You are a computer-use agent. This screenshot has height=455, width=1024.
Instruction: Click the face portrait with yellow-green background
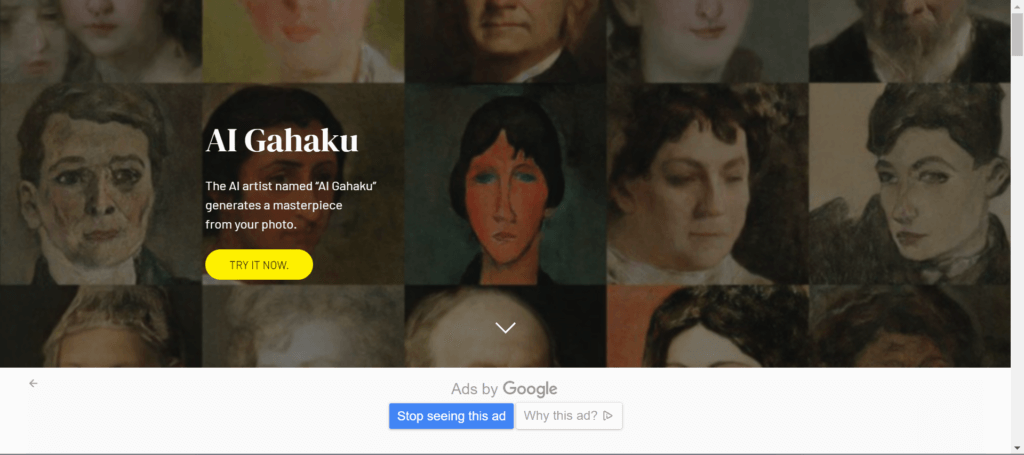(x=303, y=41)
